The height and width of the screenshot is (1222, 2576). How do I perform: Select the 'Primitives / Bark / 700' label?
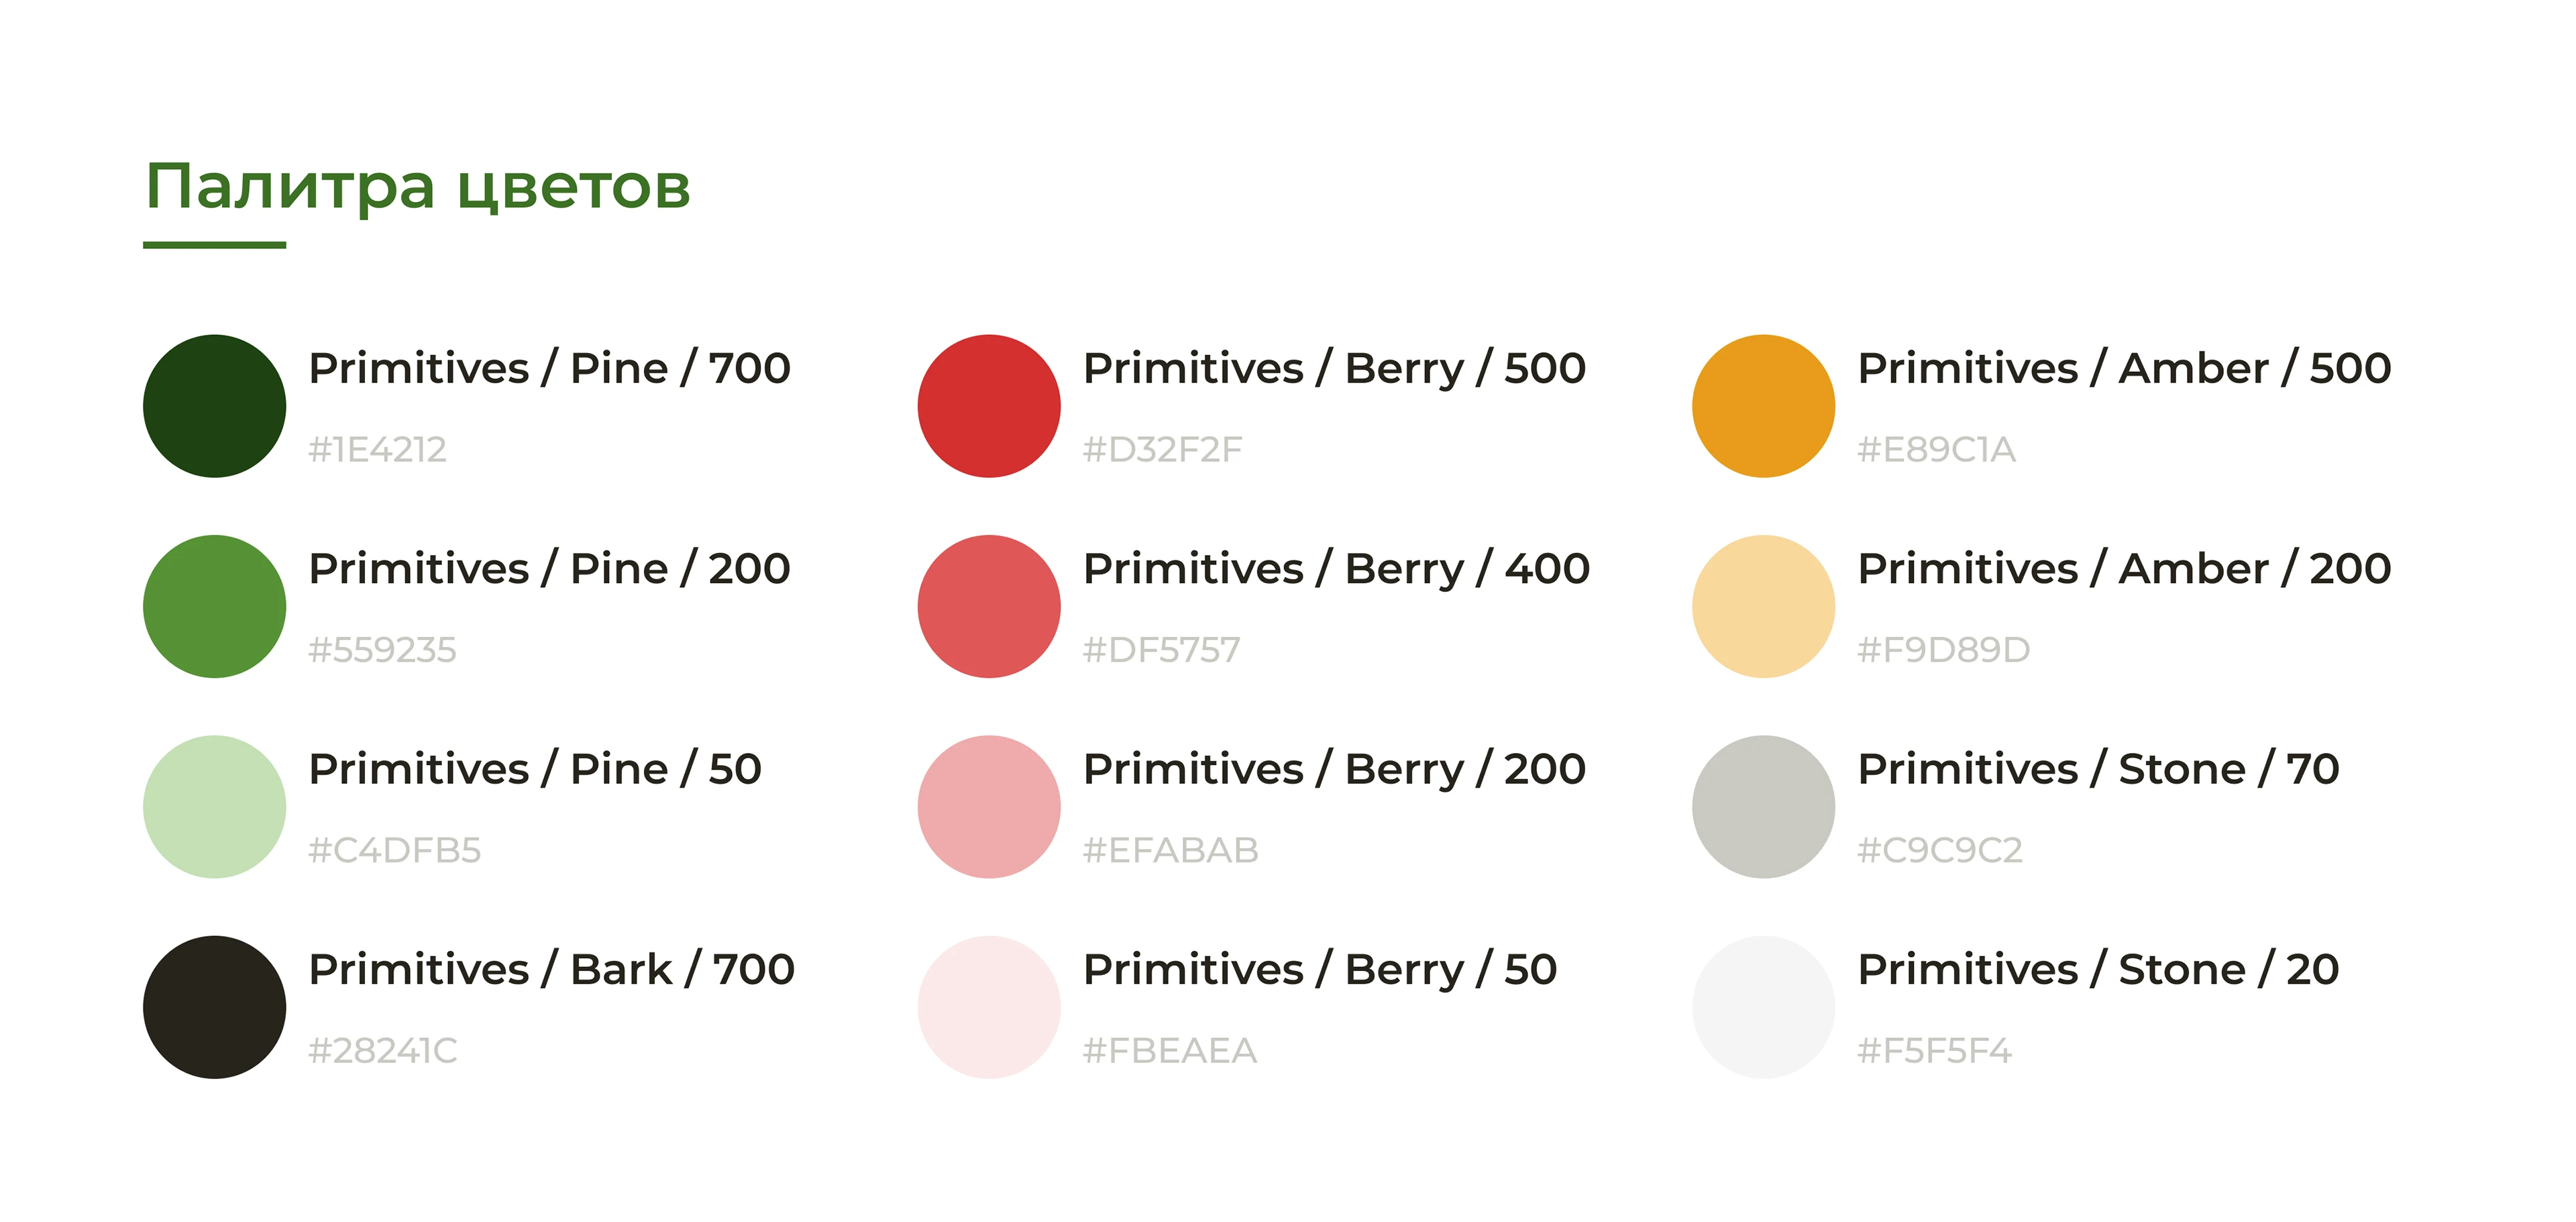pos(551,969)
